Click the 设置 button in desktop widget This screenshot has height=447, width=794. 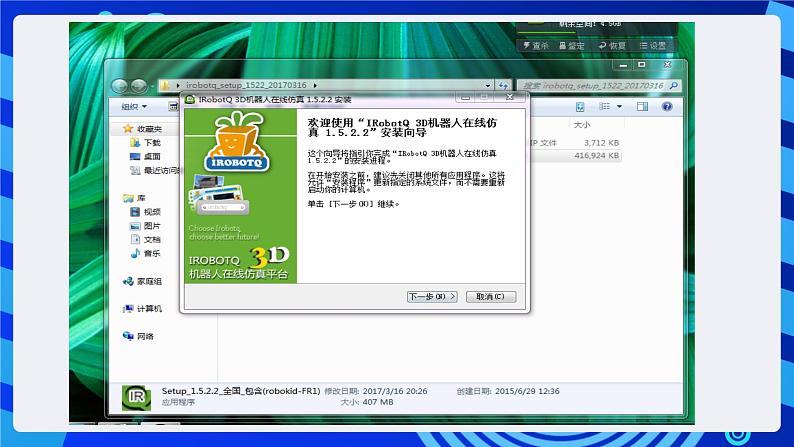coord(652,46)
